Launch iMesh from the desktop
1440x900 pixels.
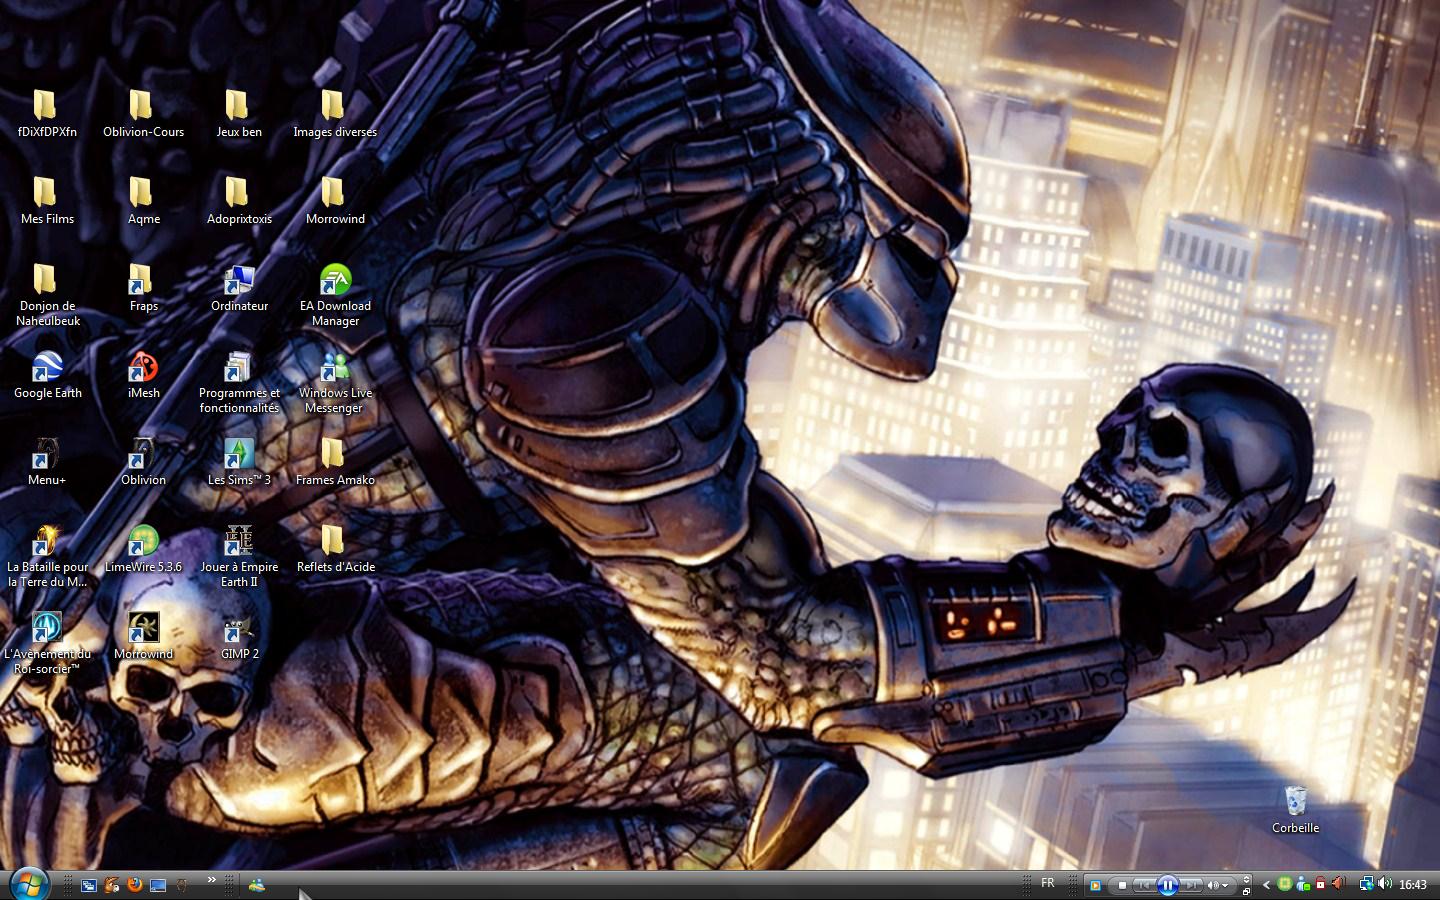coord(143,369)
